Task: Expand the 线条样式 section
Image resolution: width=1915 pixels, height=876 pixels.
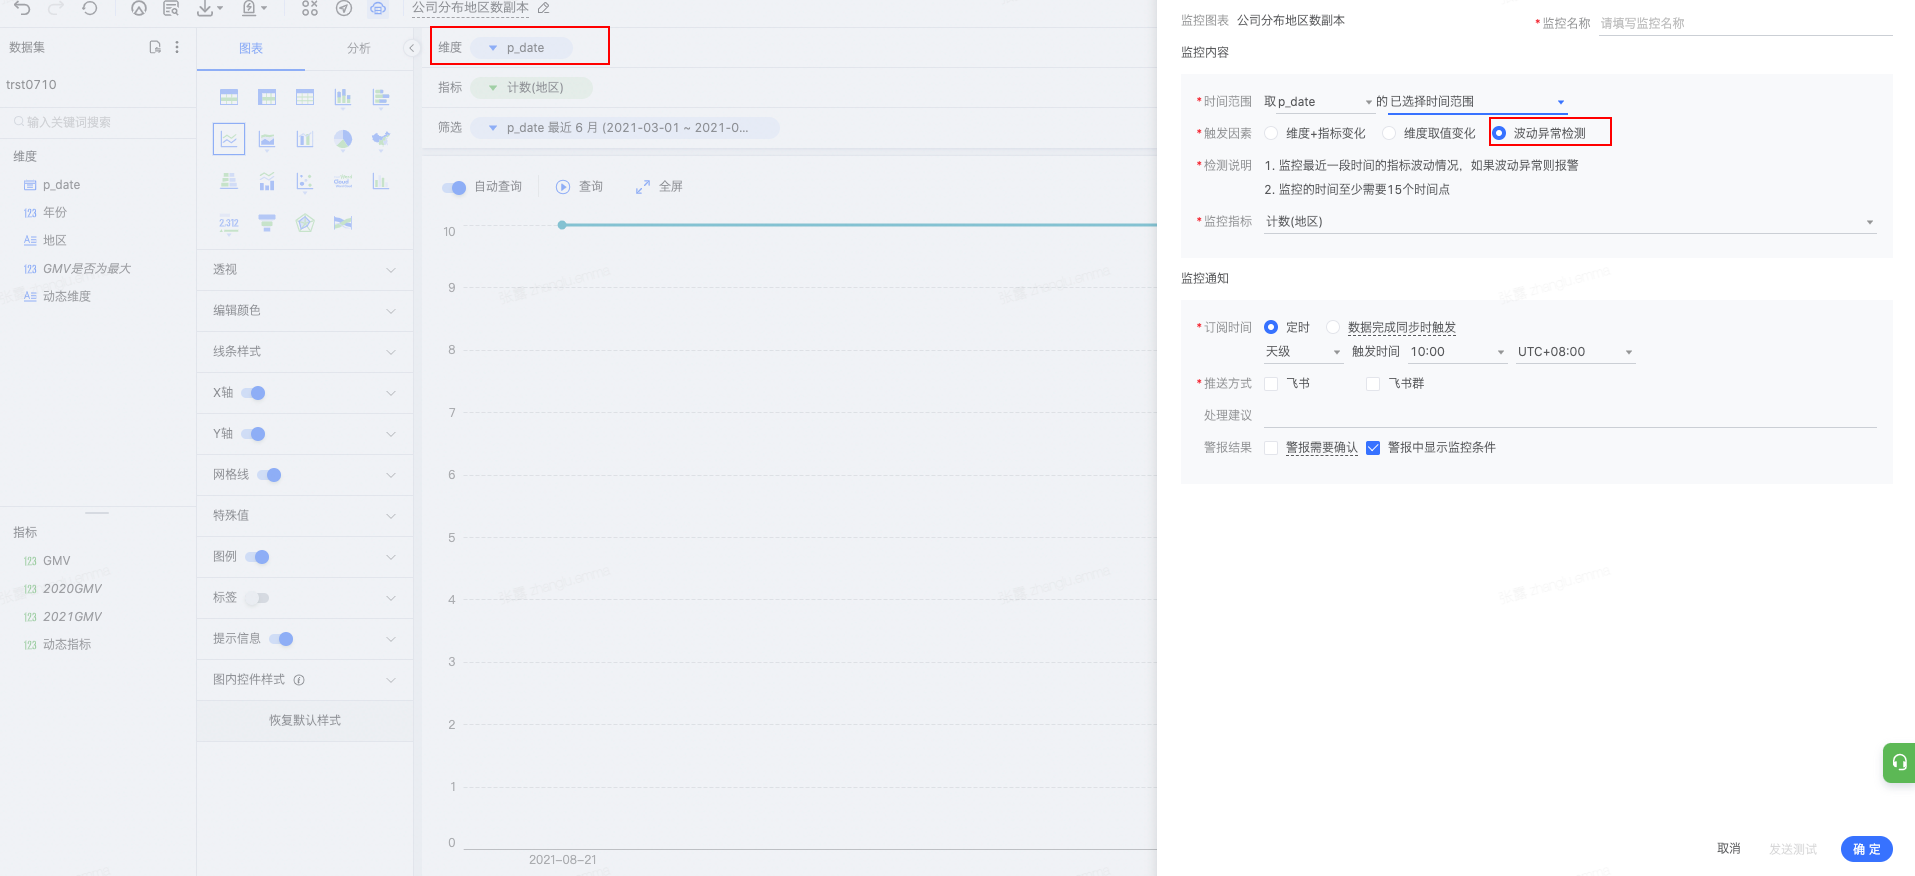Action: coord(304,352)
